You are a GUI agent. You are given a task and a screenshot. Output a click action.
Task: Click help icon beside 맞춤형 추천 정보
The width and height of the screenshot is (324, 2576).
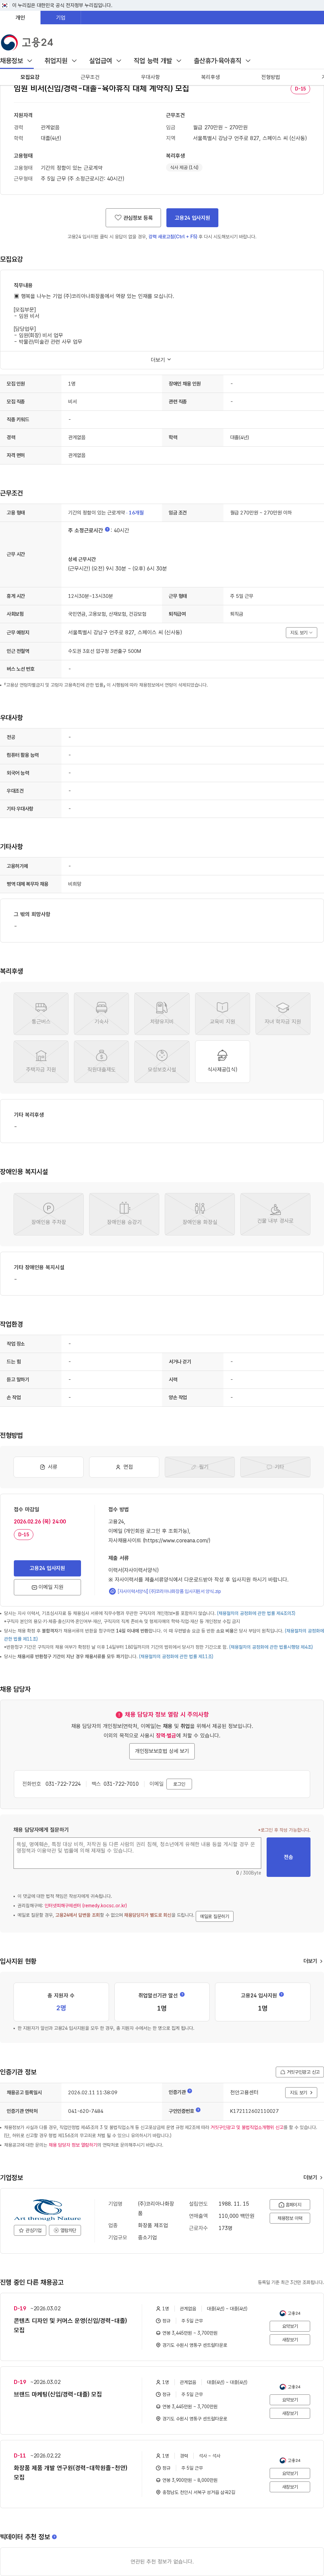(x=54, y=2536)
